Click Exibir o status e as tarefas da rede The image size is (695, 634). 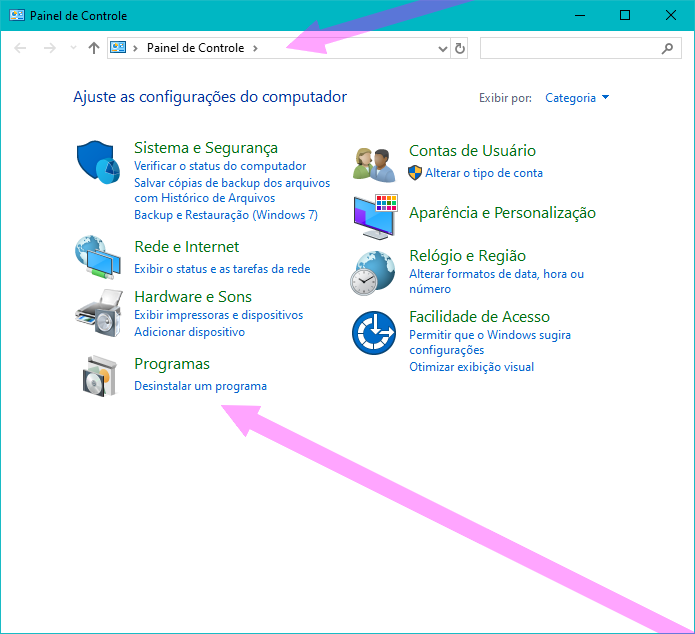[x=222, y=269]
